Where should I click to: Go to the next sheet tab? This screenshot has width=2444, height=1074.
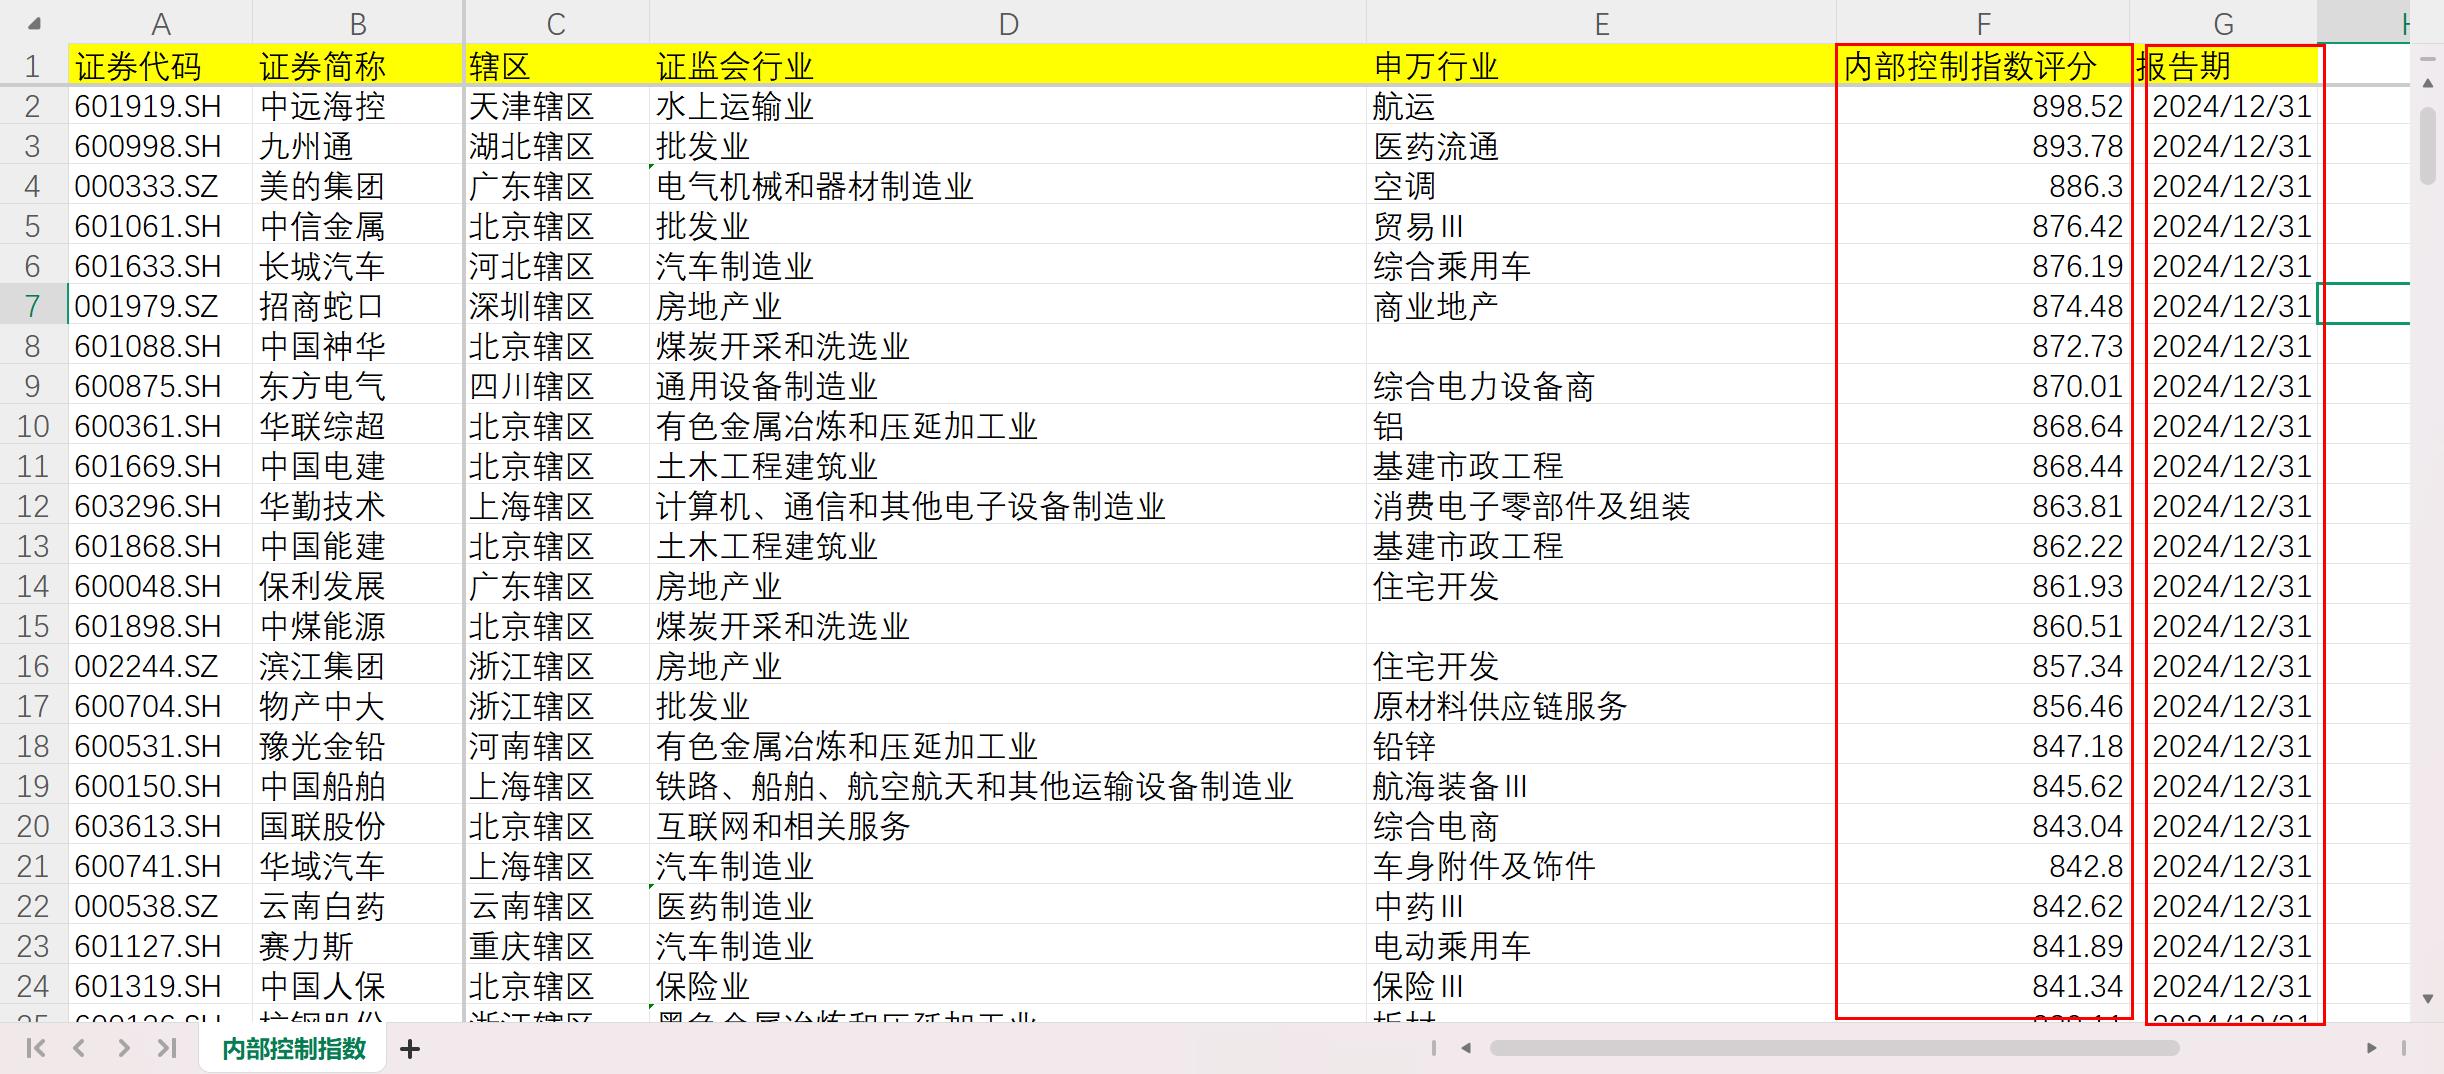click(123, 1048)
